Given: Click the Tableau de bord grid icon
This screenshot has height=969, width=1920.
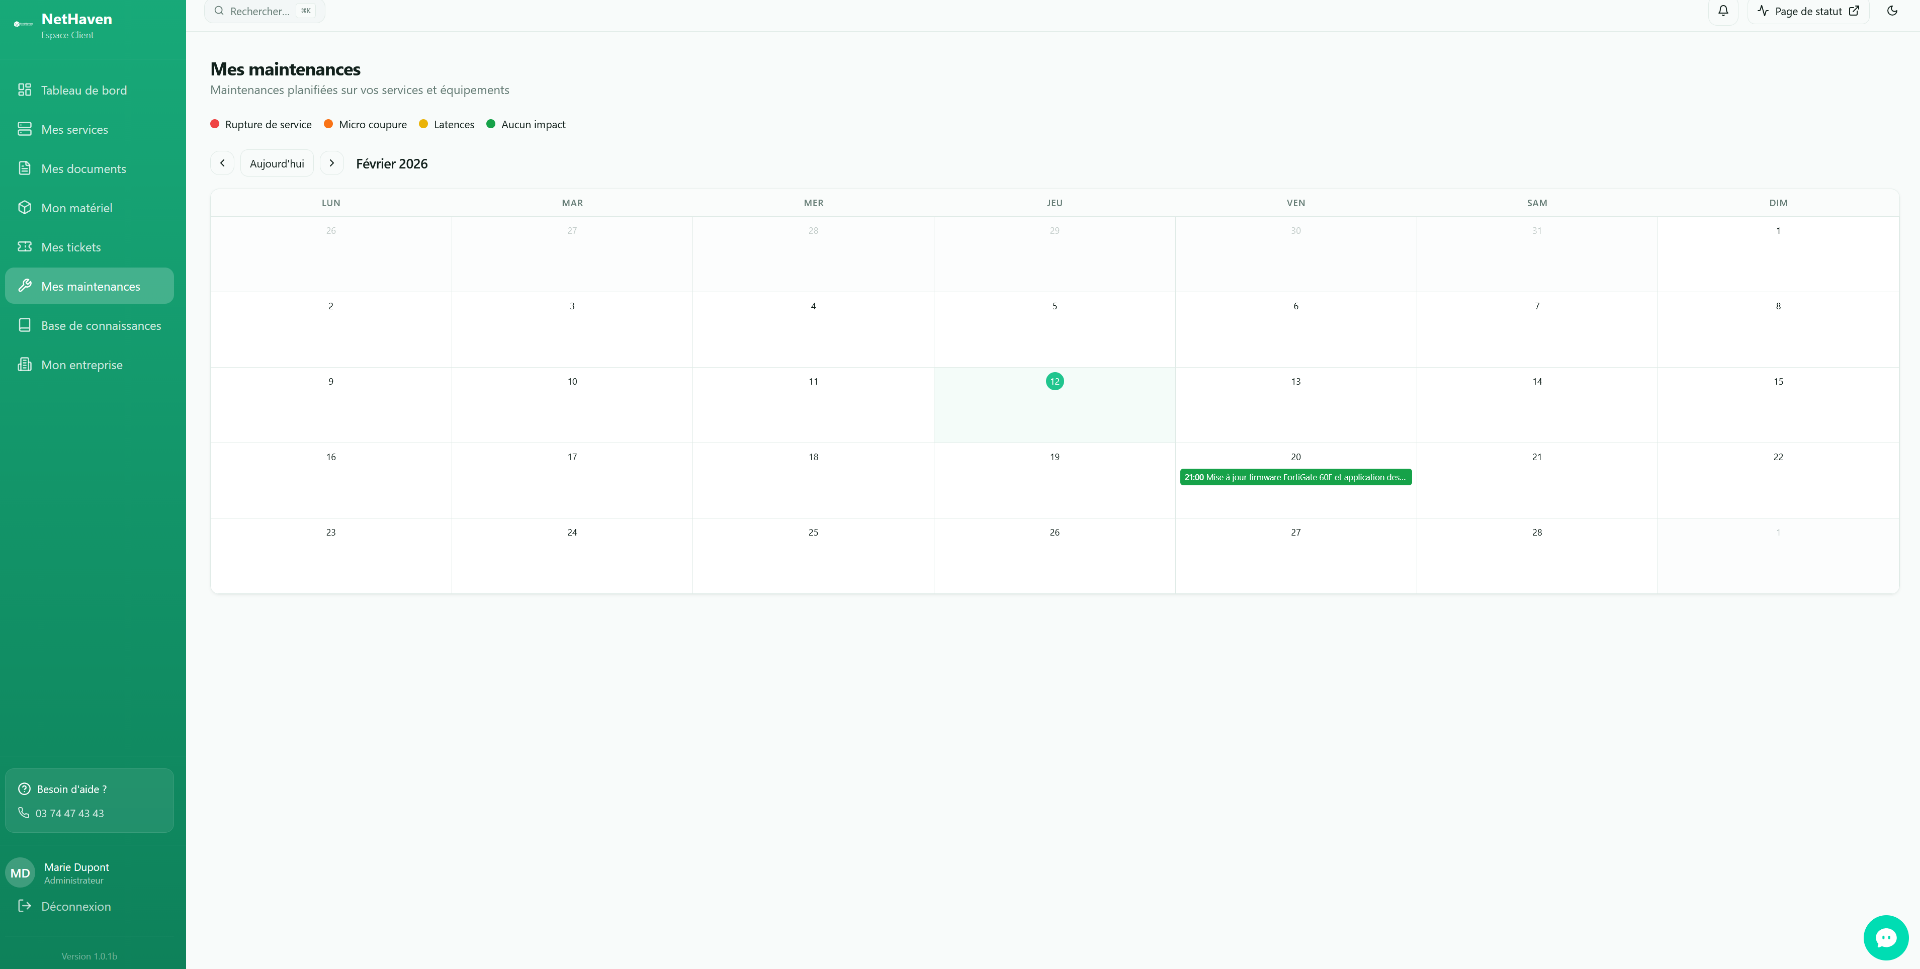Looking at the screenshot, I should 25,90.
